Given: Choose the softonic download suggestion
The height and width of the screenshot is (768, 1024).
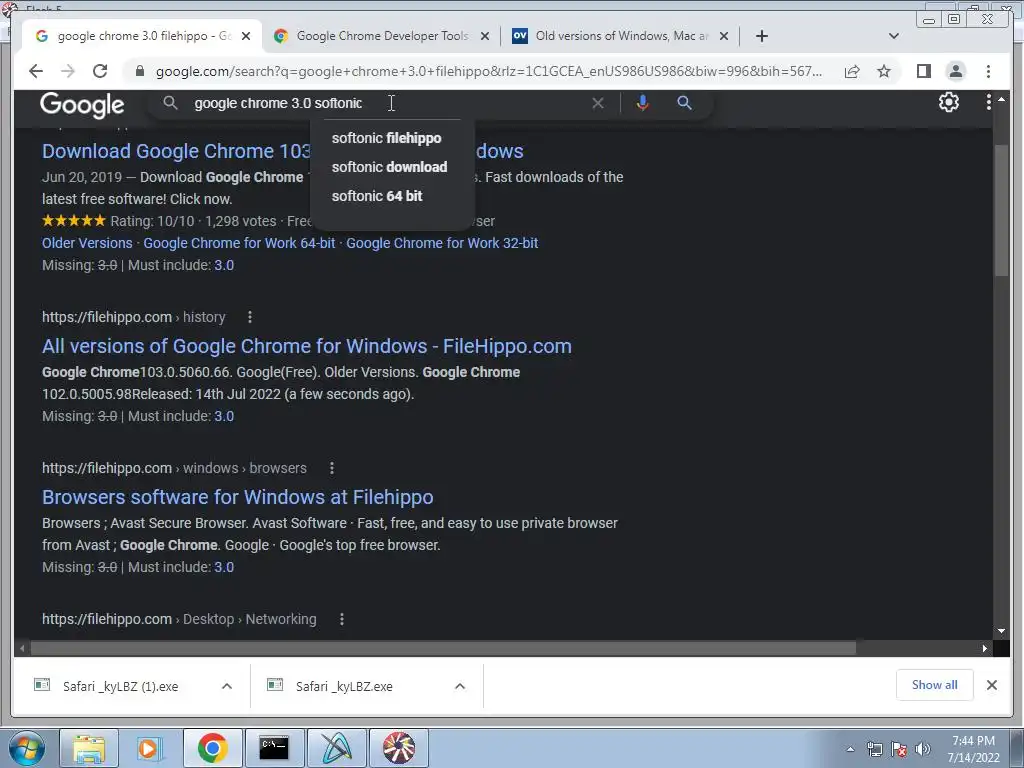Looking at the screenshot, I should [x=389, y=167].
